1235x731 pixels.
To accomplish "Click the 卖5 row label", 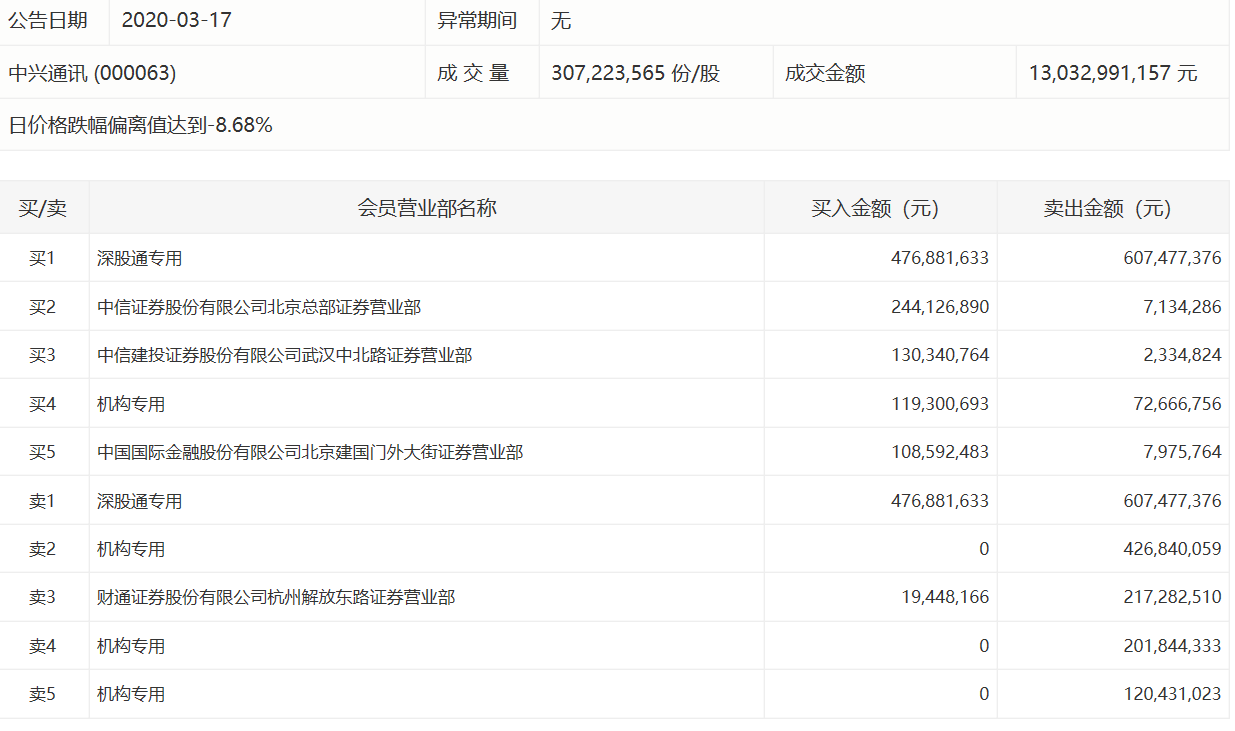I will [x=42, y=694].
